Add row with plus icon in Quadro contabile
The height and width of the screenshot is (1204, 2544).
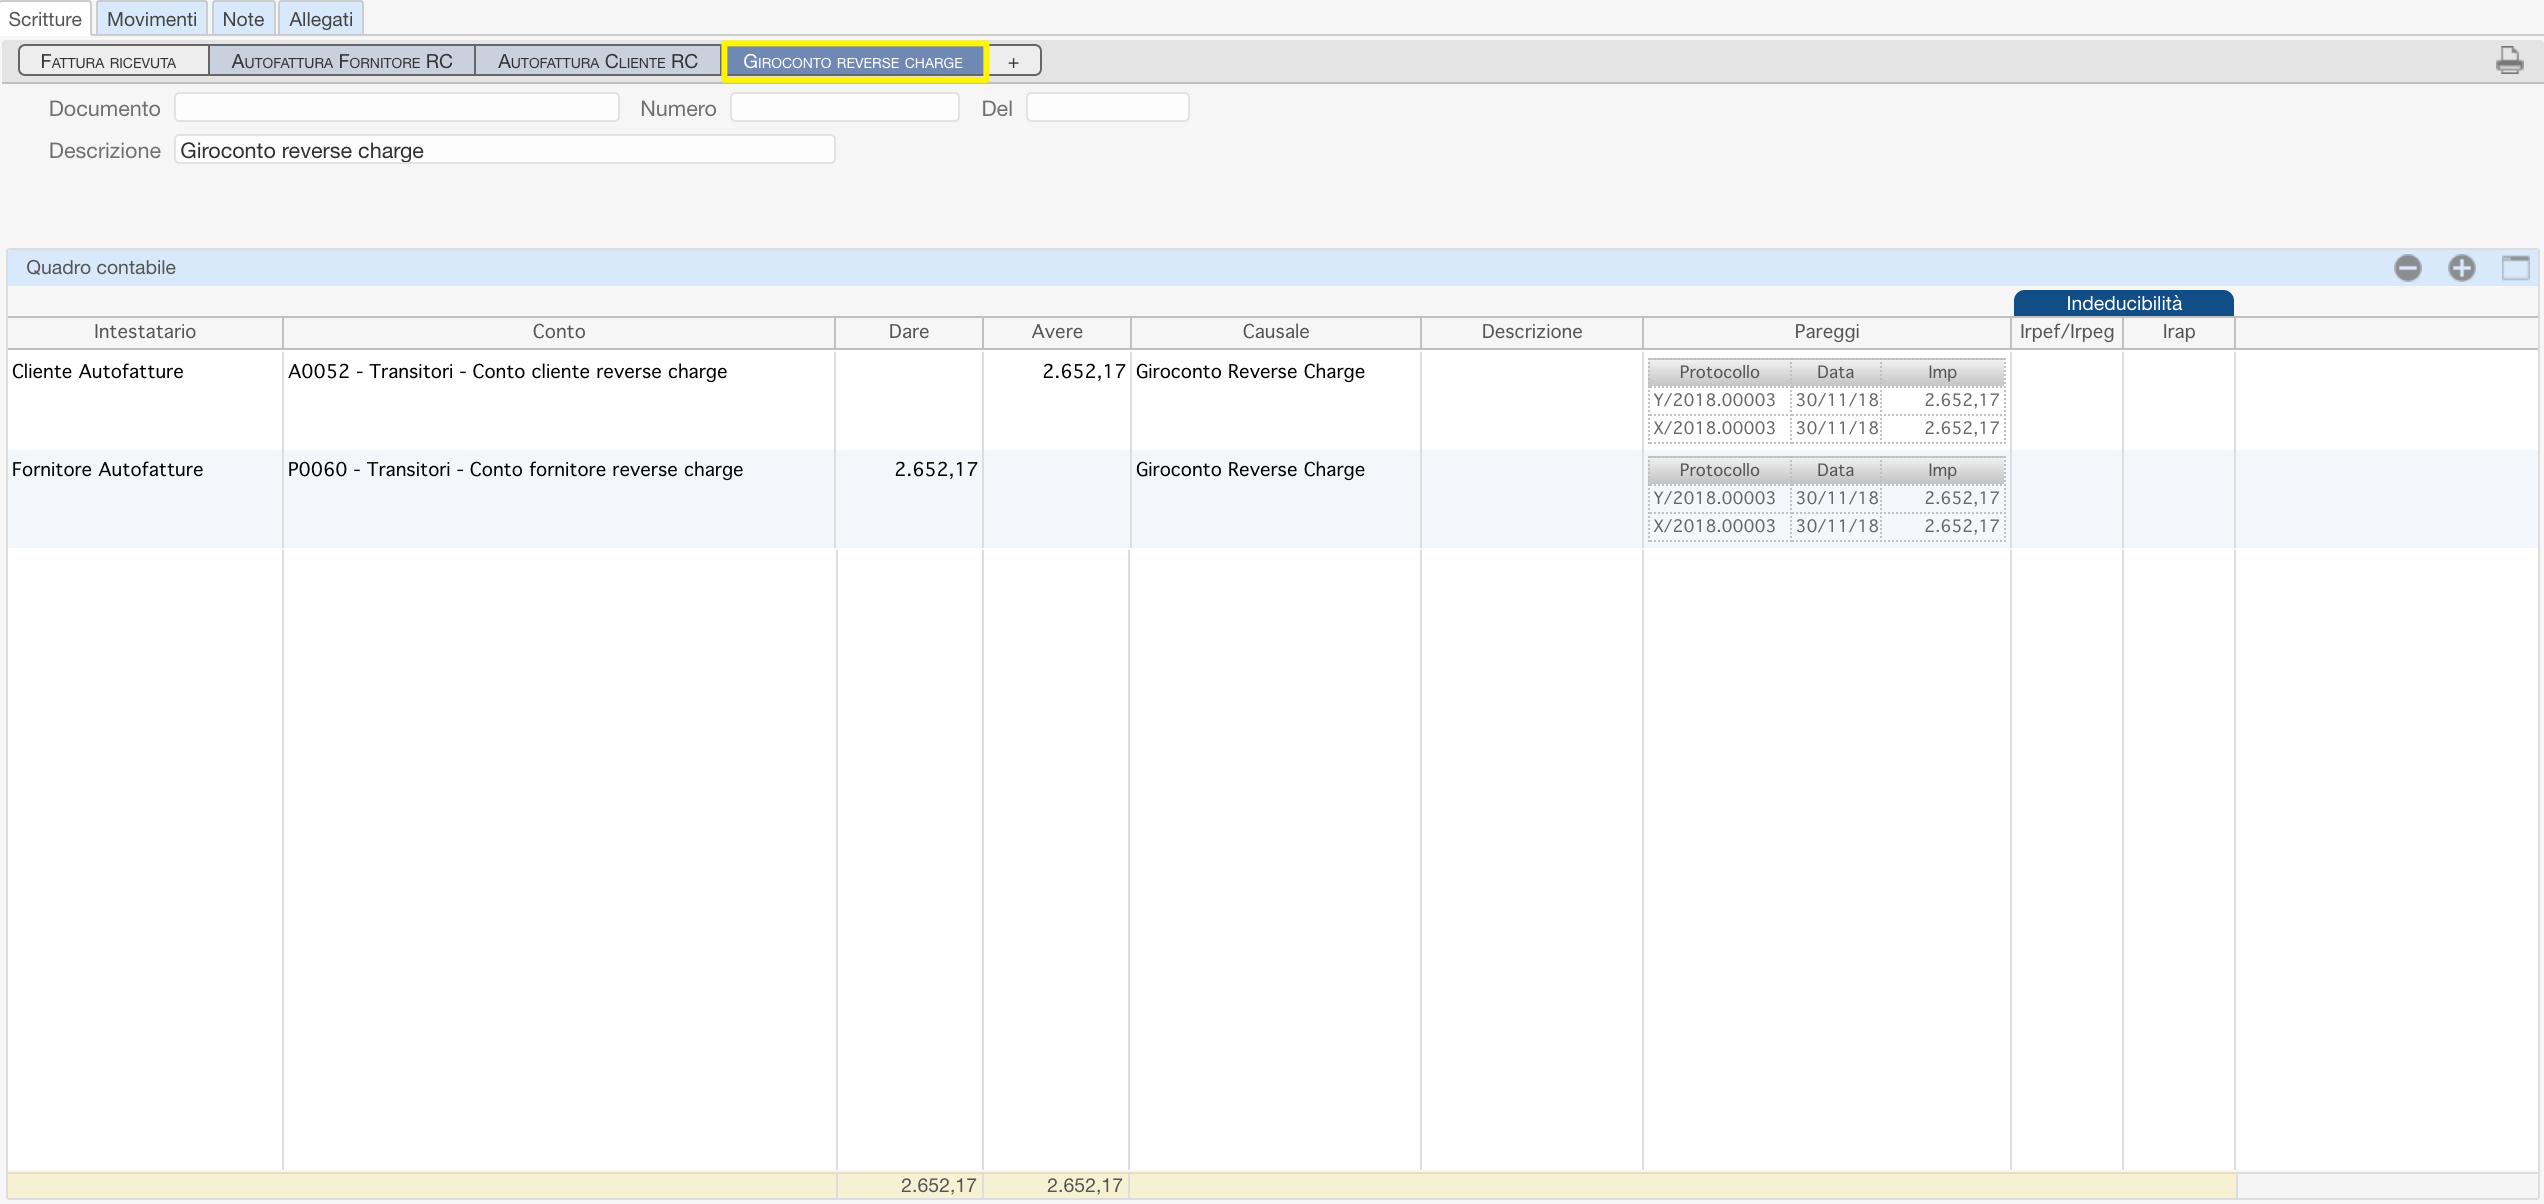pos(2462,268)
